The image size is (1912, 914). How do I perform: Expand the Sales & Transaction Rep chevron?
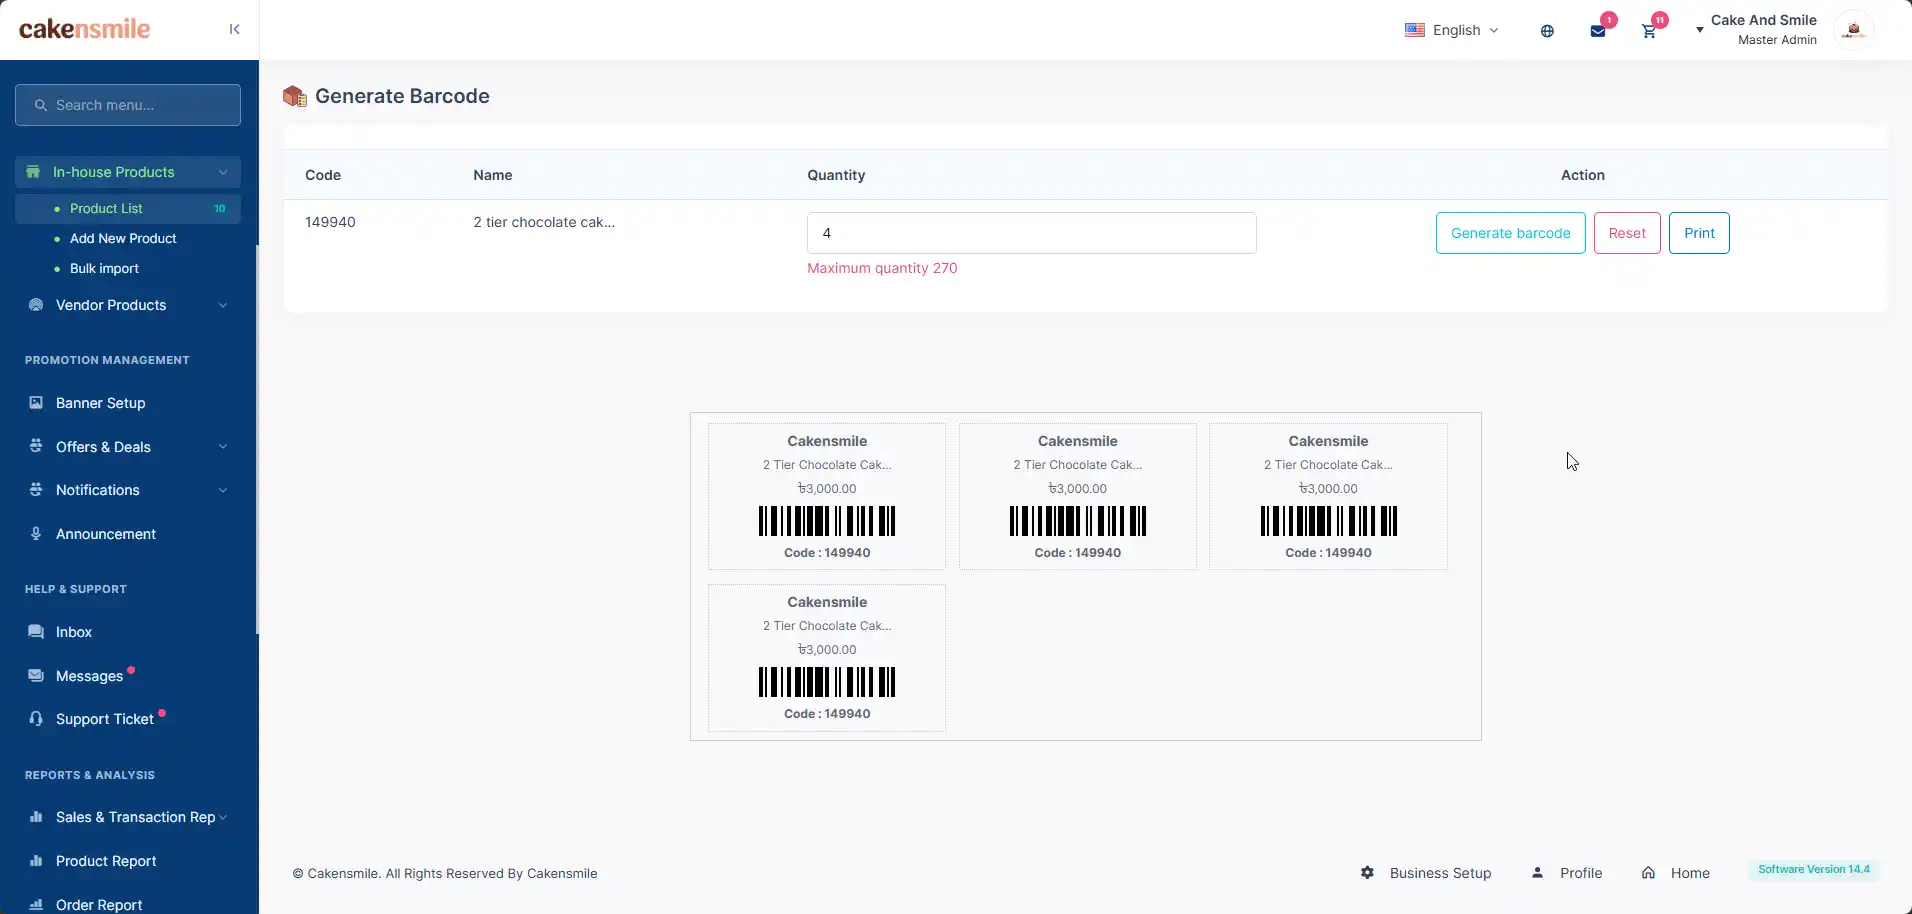click(x=223, y=817)
